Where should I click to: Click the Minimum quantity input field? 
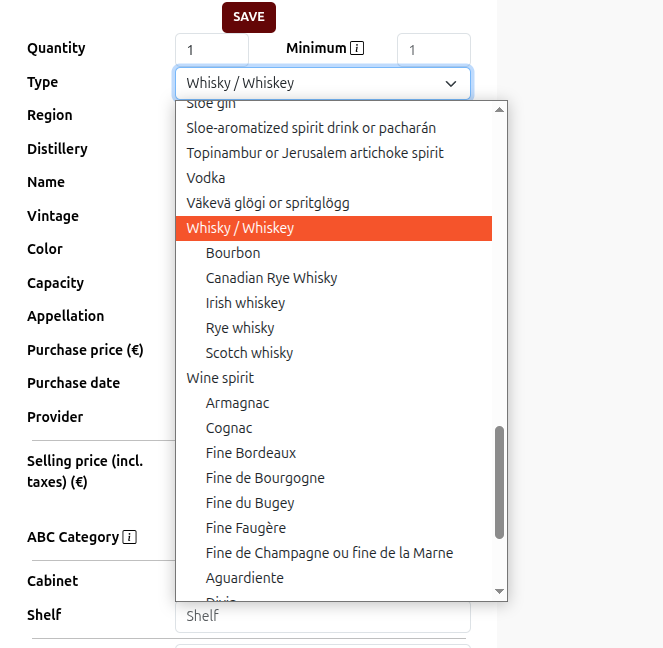click(433, 49)
